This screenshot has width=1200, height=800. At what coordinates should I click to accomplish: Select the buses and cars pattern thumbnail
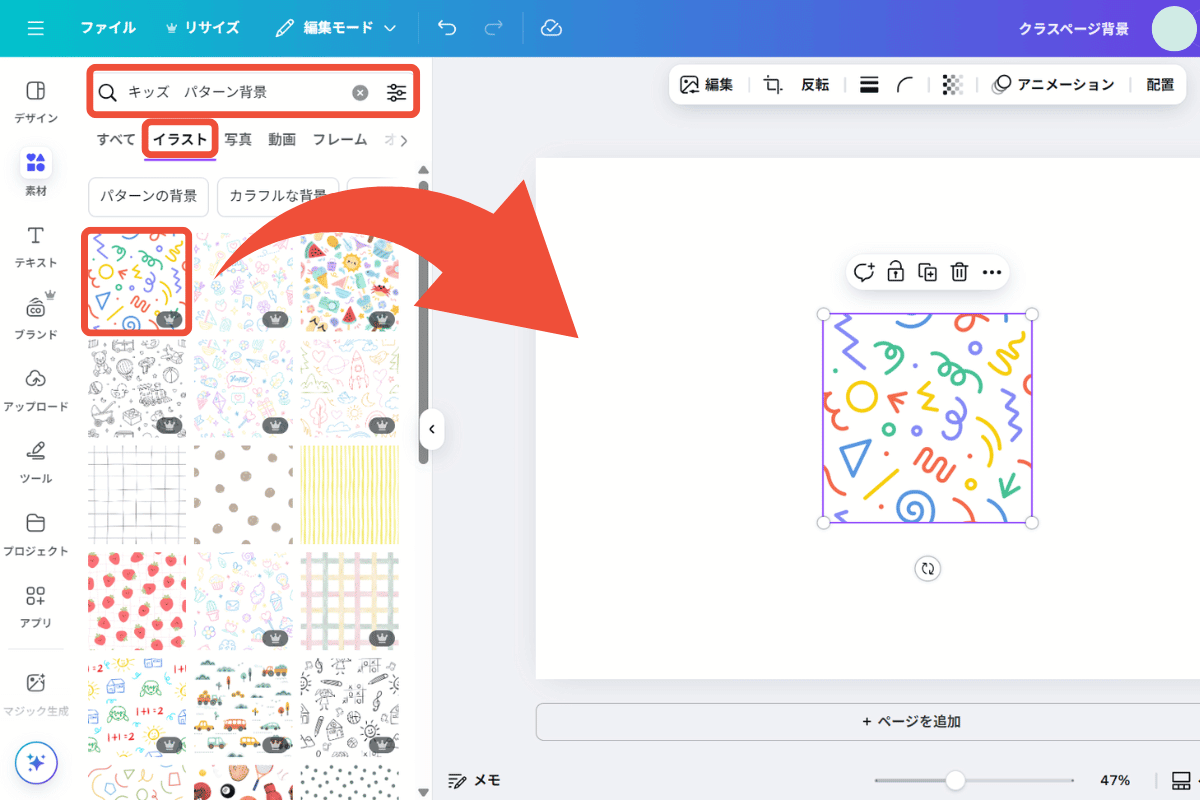point(243,706)
